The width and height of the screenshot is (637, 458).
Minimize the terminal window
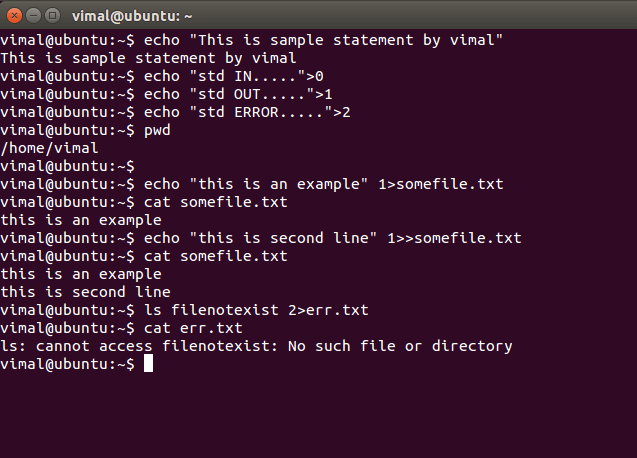click(32, 15)
